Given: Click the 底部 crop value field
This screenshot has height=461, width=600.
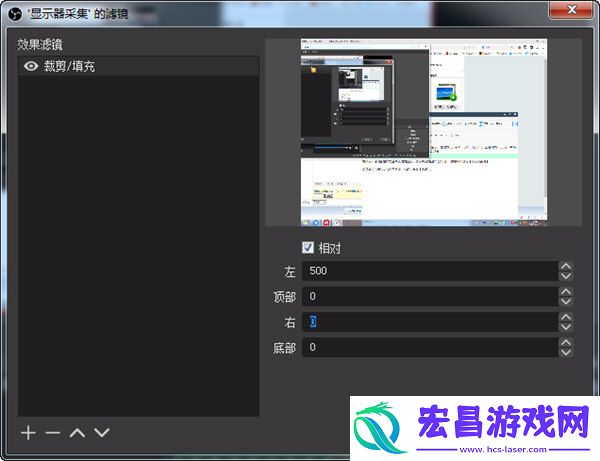Looking at the screenshot, I should tap(430, 347).
